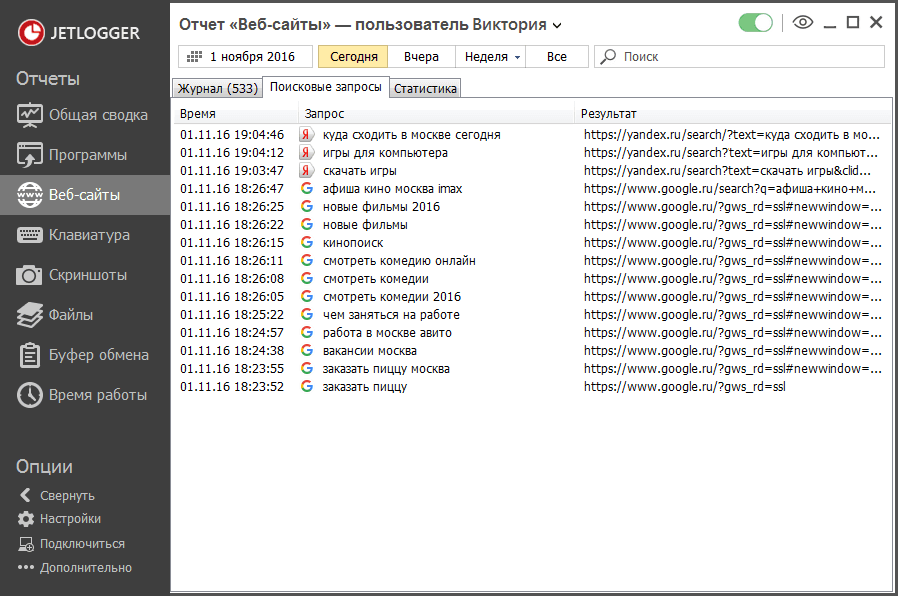Open the result URL for заказать пиццу

(x=684, y=386)
